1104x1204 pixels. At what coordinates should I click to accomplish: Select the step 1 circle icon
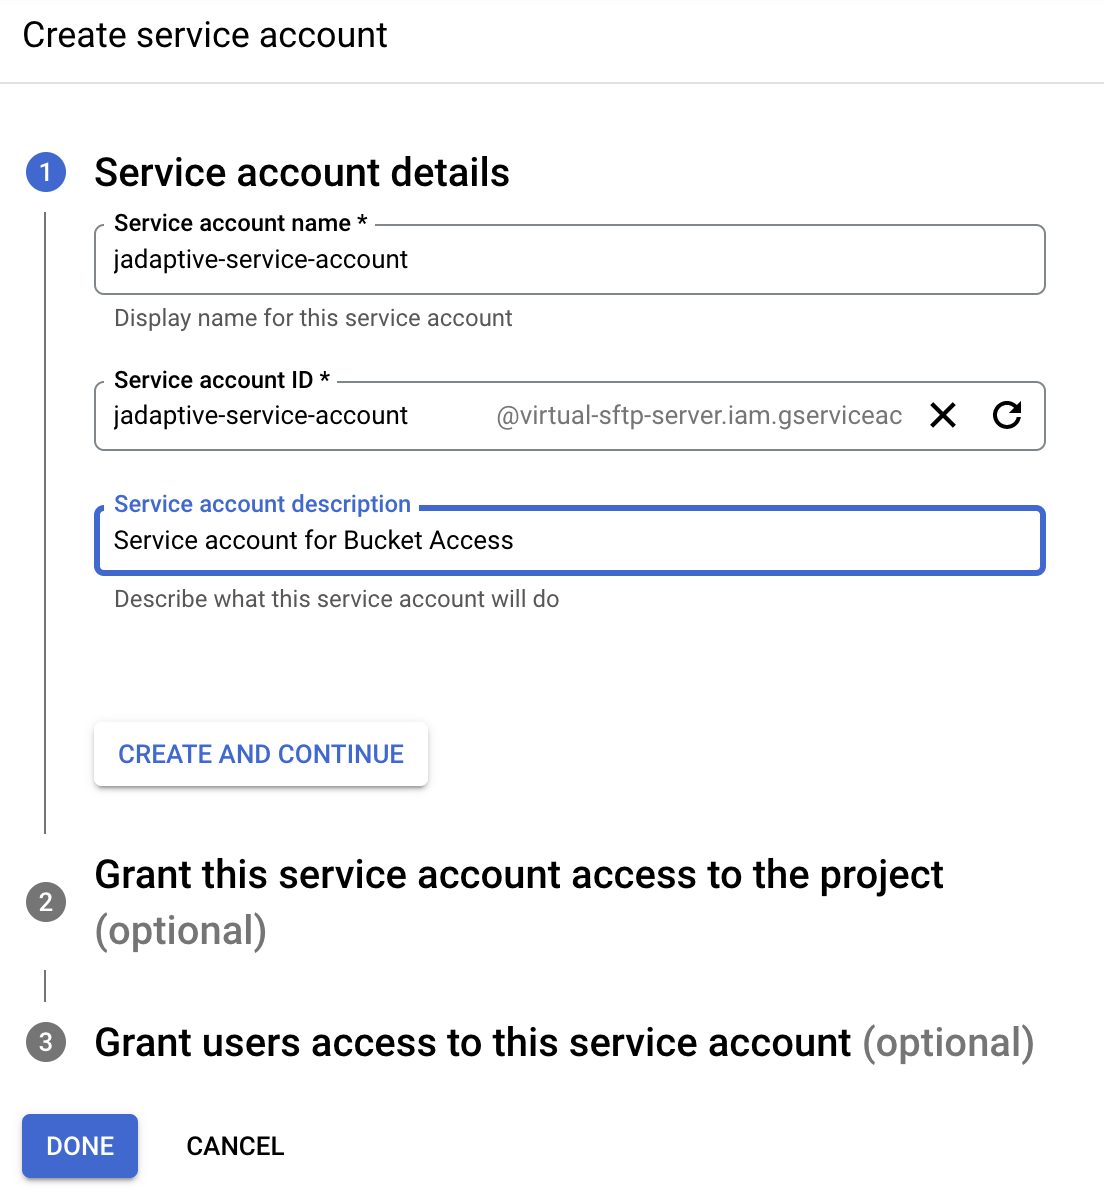tap(46, 172)
